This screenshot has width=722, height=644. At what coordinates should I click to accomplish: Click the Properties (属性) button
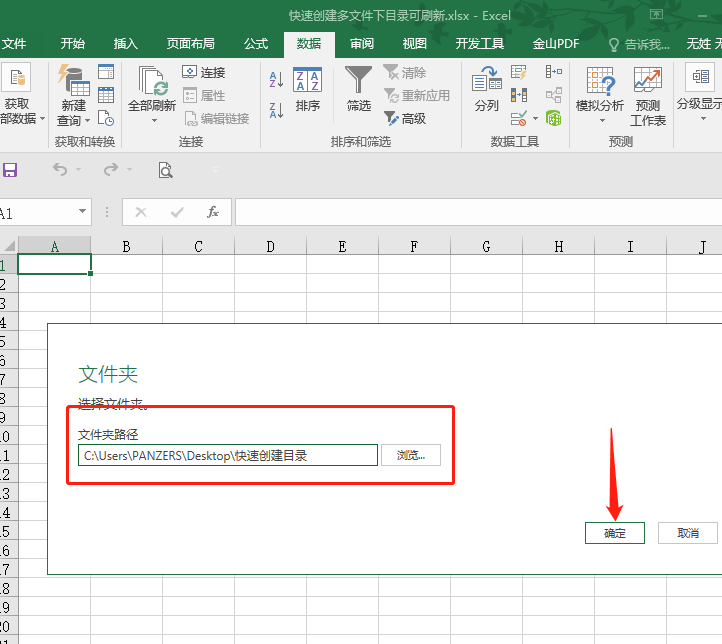point(203,96)
